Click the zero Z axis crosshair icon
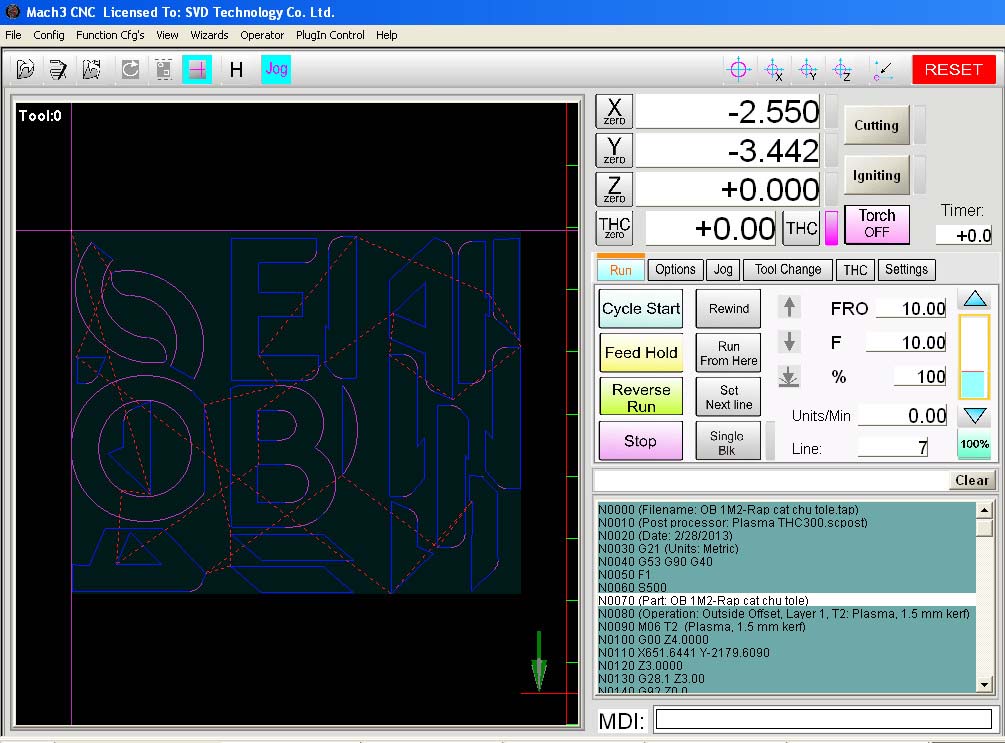The width and height of the screenshot is (1005, 743). [x=841, y=70]
